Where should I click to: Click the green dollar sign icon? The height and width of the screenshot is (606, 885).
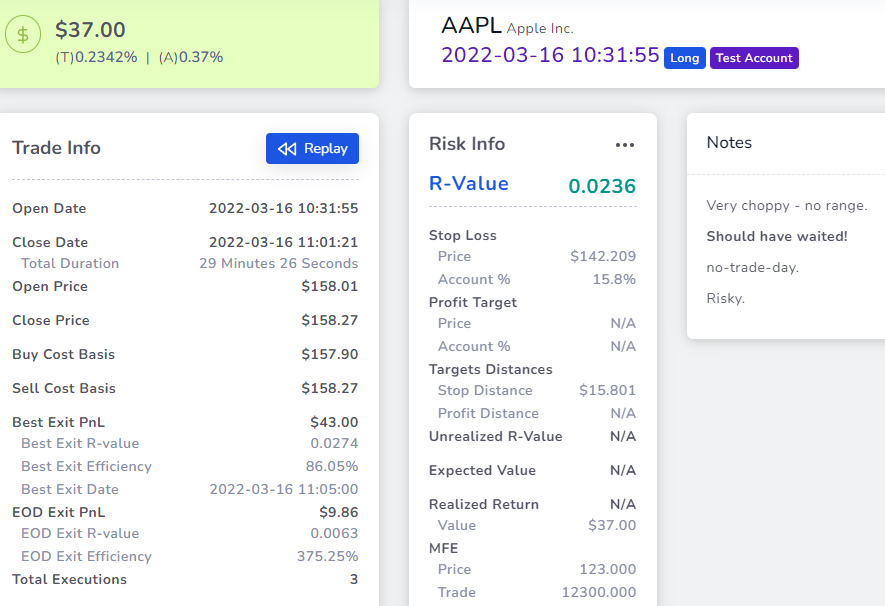pos(23,34)
